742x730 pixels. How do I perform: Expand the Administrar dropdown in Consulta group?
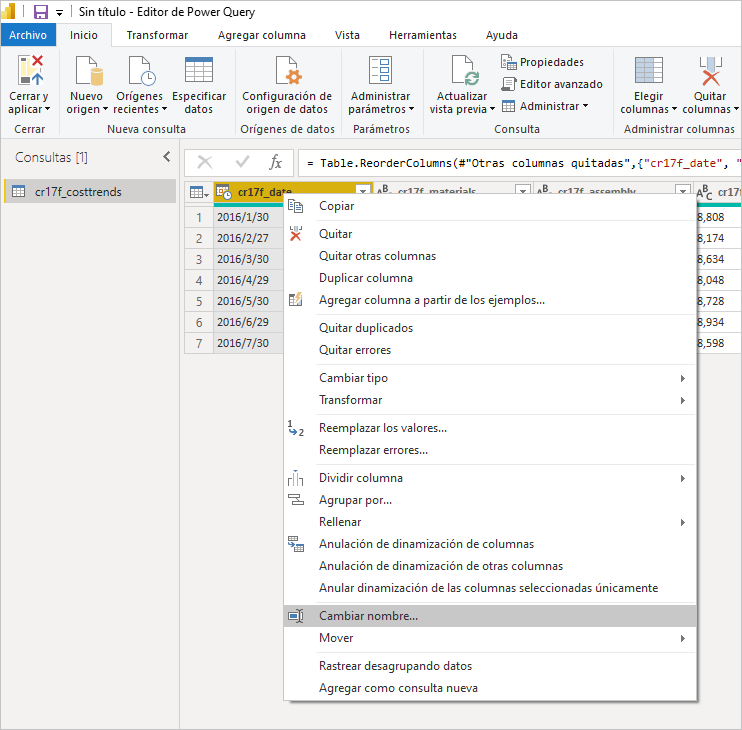pos(585,106)
